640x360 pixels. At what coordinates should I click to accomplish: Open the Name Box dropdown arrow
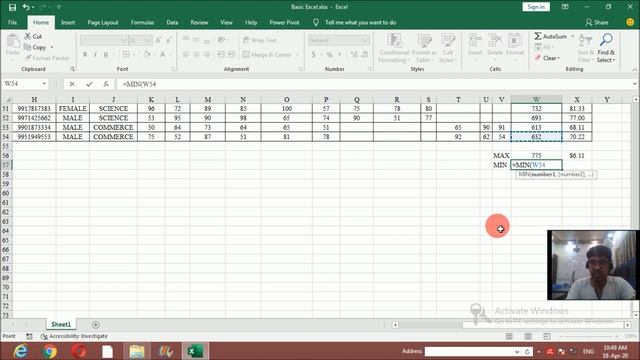click(44, 84)
